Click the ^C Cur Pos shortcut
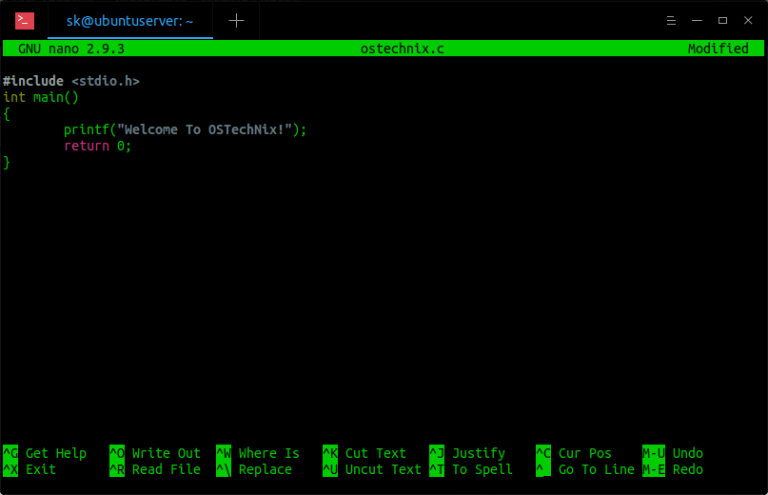This screenshot has height=495, width=768. (574, 453)
